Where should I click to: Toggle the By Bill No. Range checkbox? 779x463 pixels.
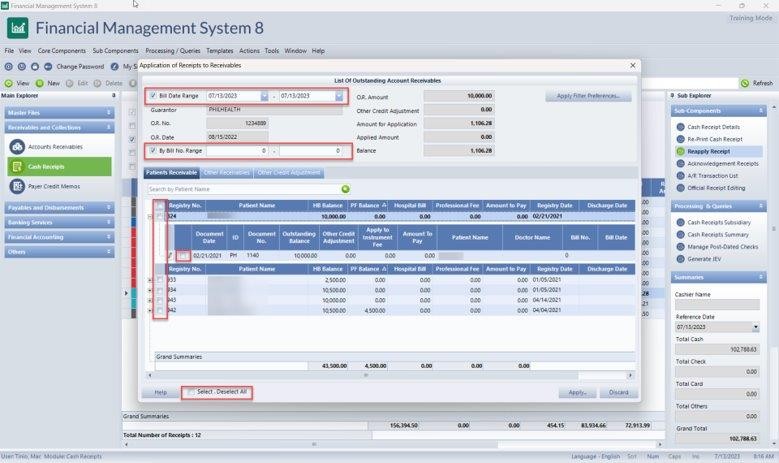153,150
